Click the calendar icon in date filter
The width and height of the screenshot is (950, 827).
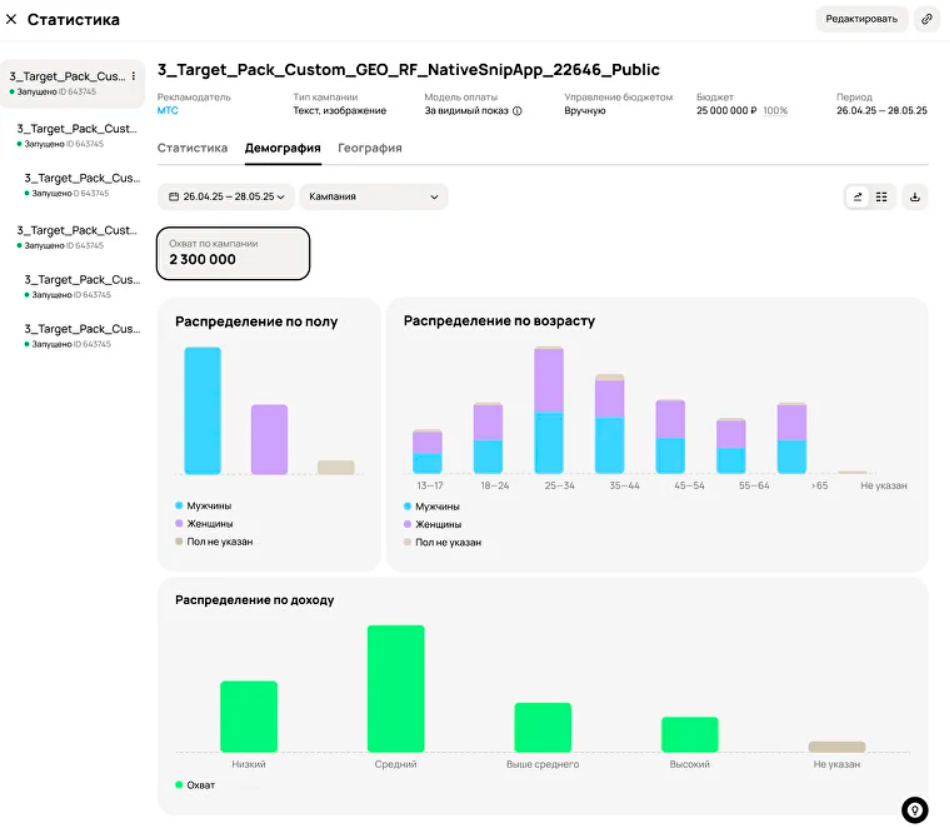[x=174, y=197]
